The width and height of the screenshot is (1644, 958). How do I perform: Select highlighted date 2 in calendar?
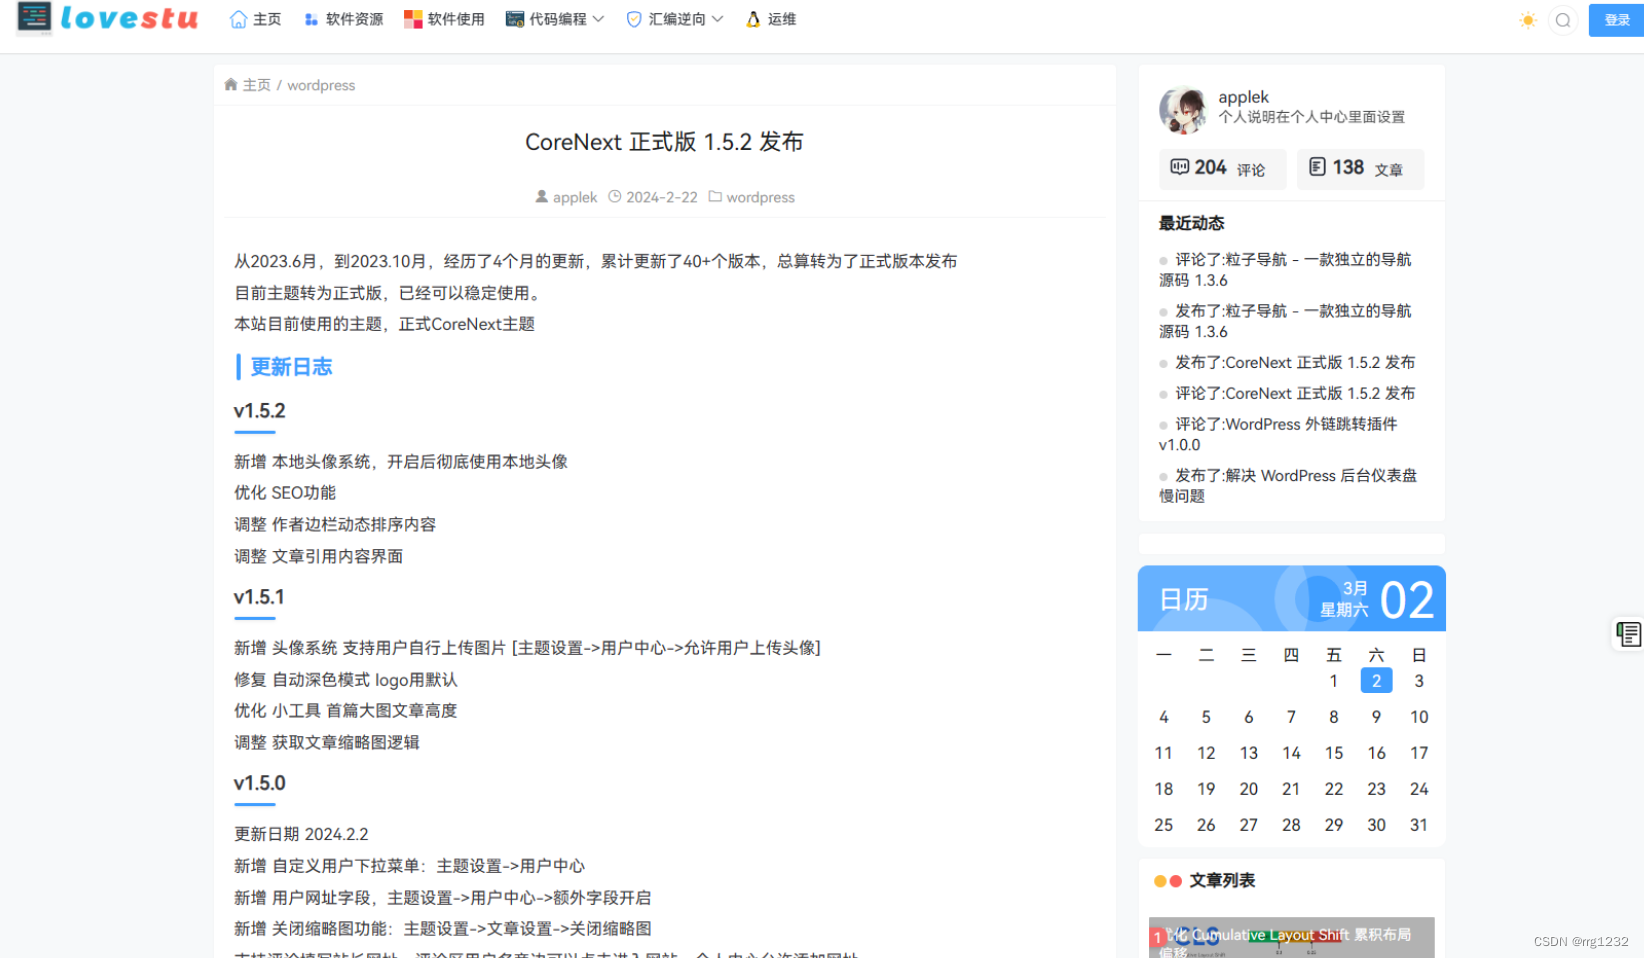pyautogui.click(x=1376, y=680)
